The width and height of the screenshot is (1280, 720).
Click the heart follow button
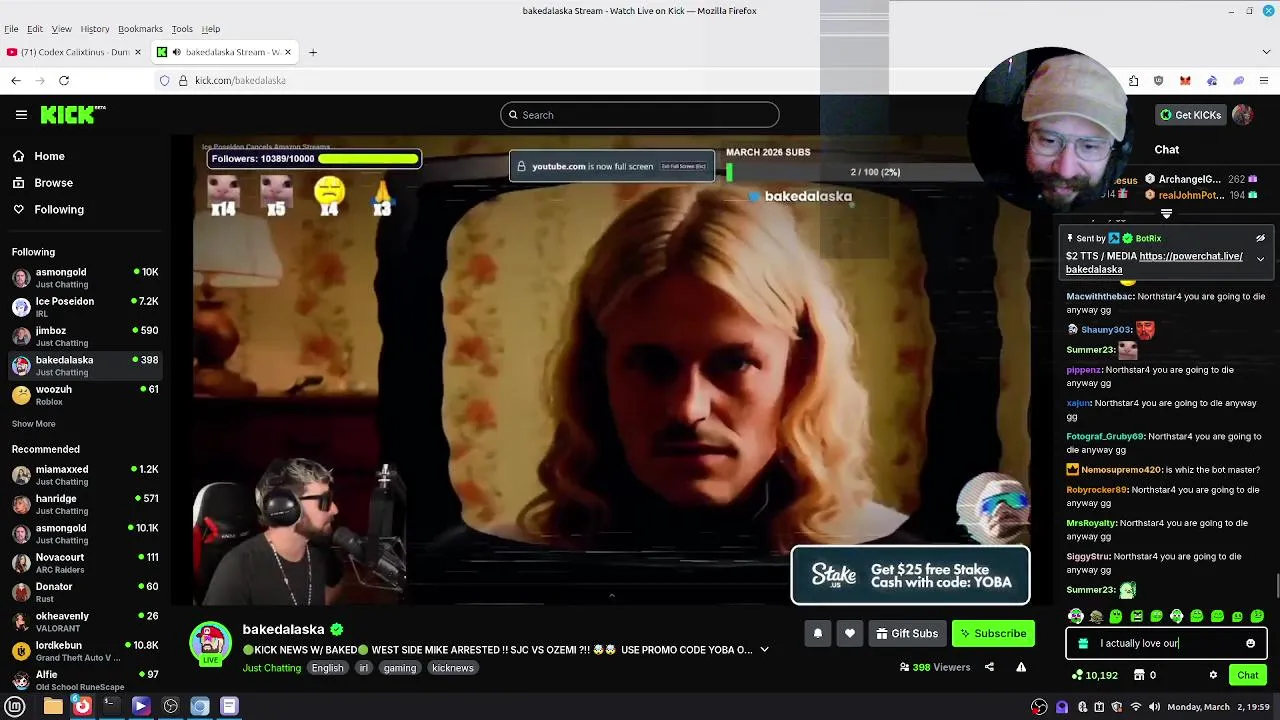(x=850, y=633)
